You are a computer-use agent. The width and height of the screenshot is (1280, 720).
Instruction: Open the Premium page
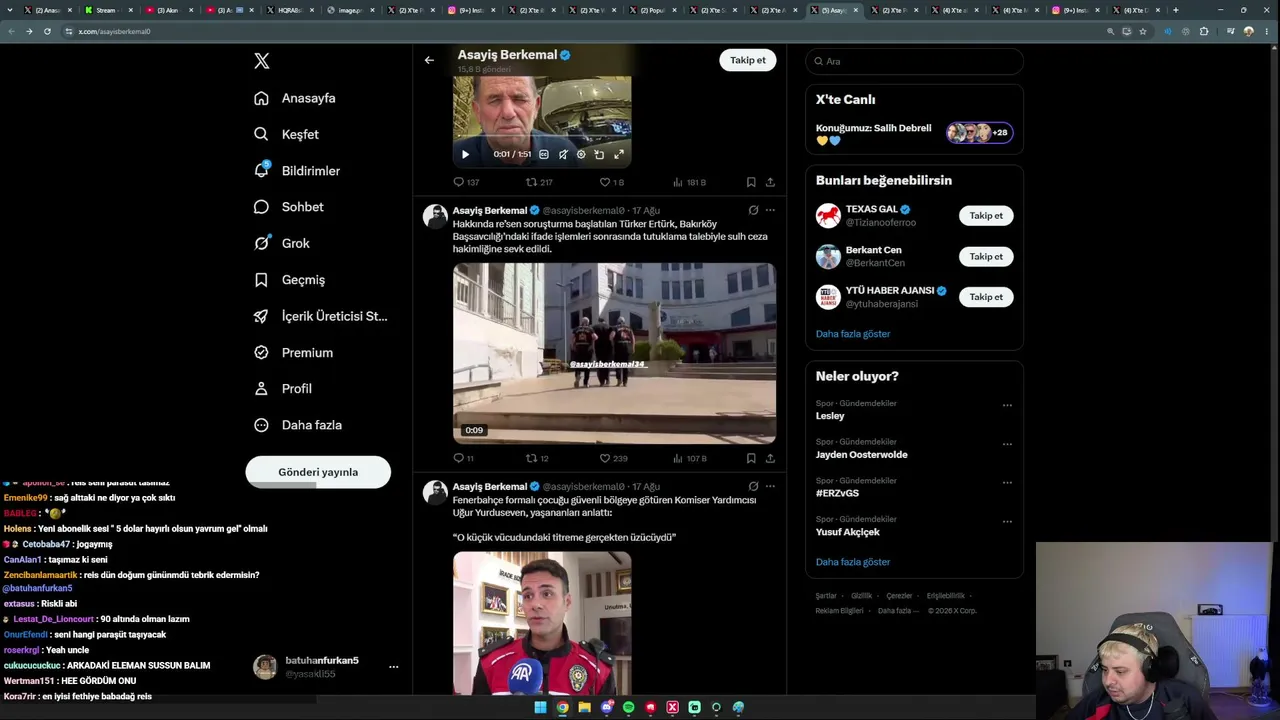point(294,352)
